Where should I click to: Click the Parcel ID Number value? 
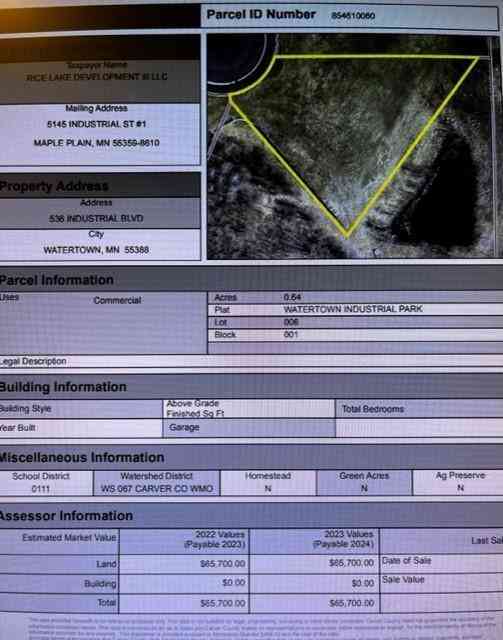[x=353, y=16]
